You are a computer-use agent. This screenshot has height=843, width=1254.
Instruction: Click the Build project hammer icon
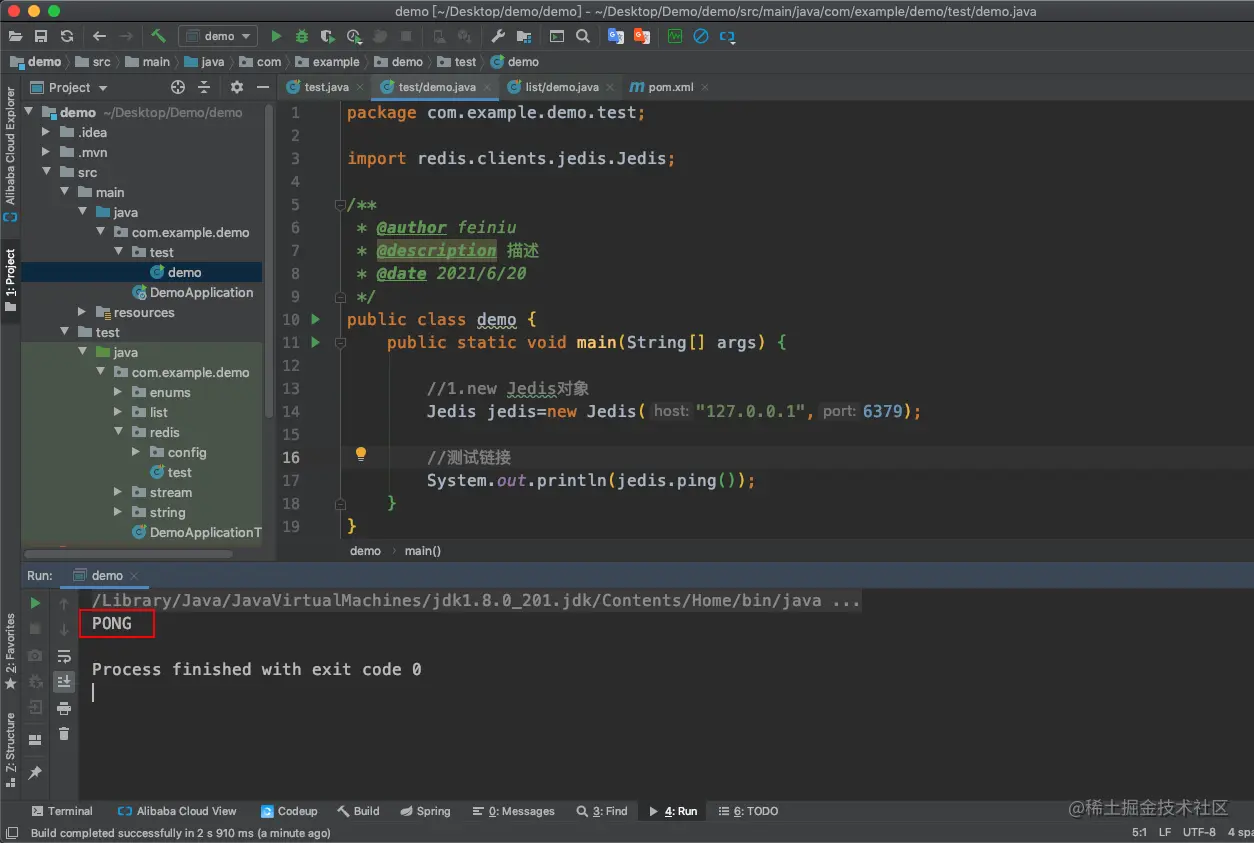(158, 36)
